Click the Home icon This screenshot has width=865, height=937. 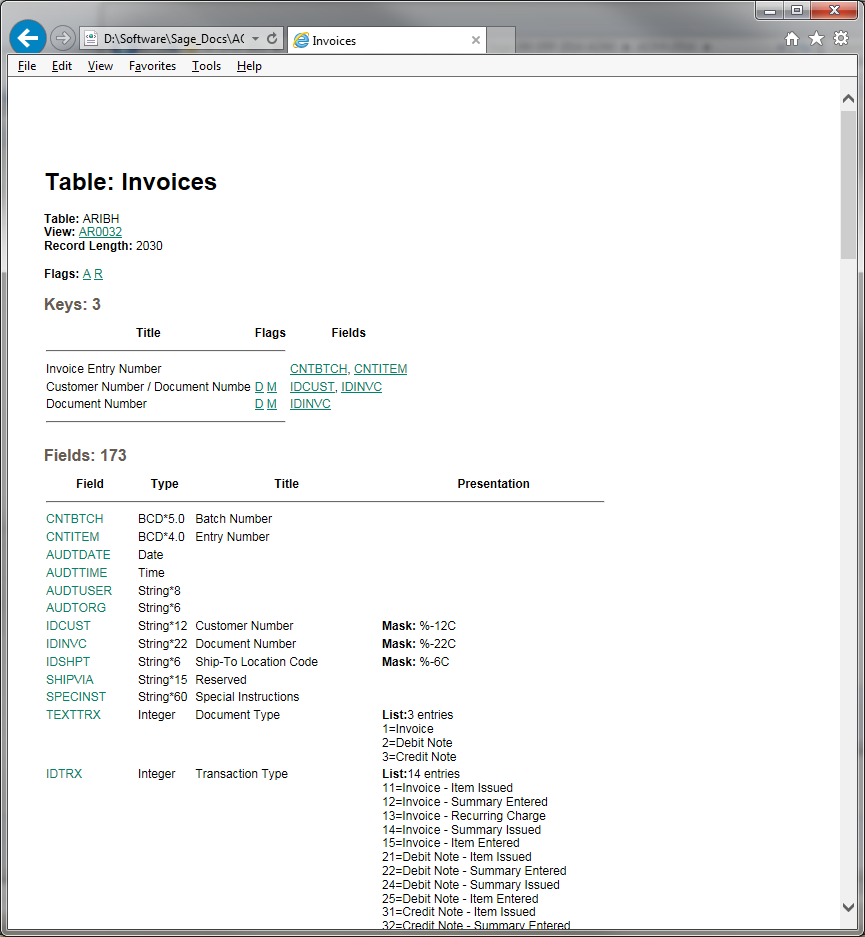792,39
